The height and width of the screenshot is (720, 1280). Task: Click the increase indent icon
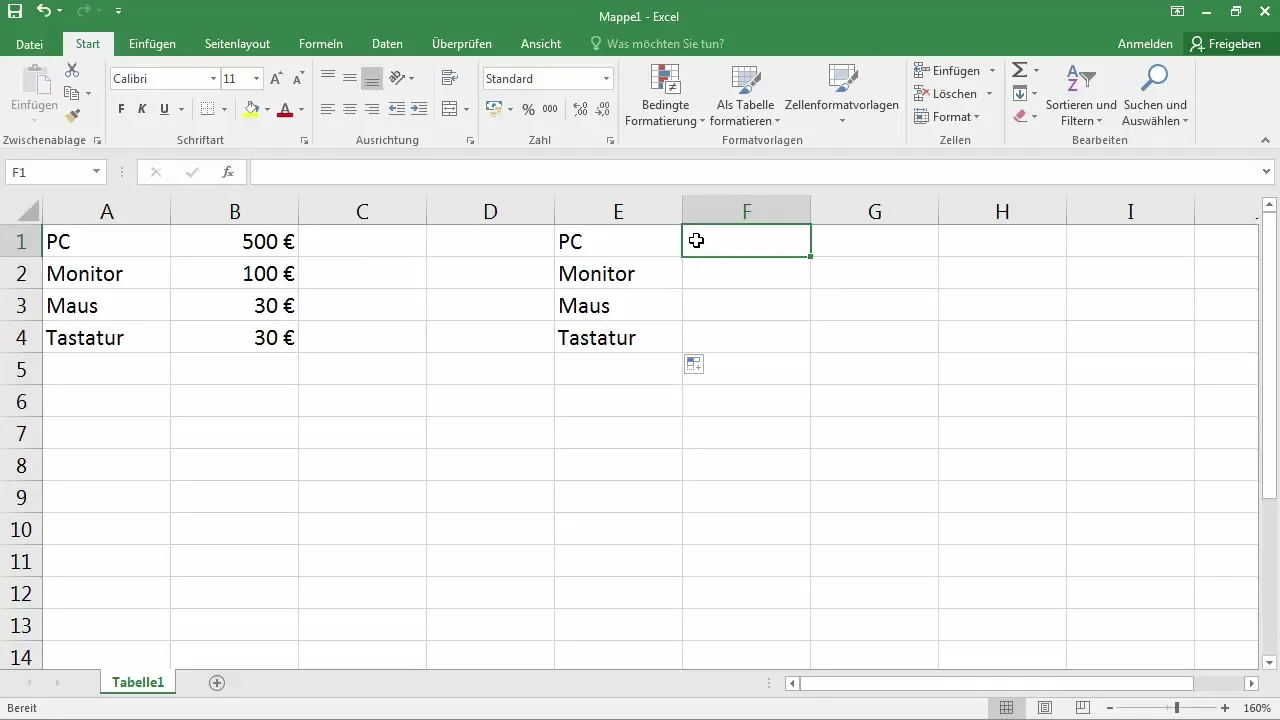pos(419,109)
